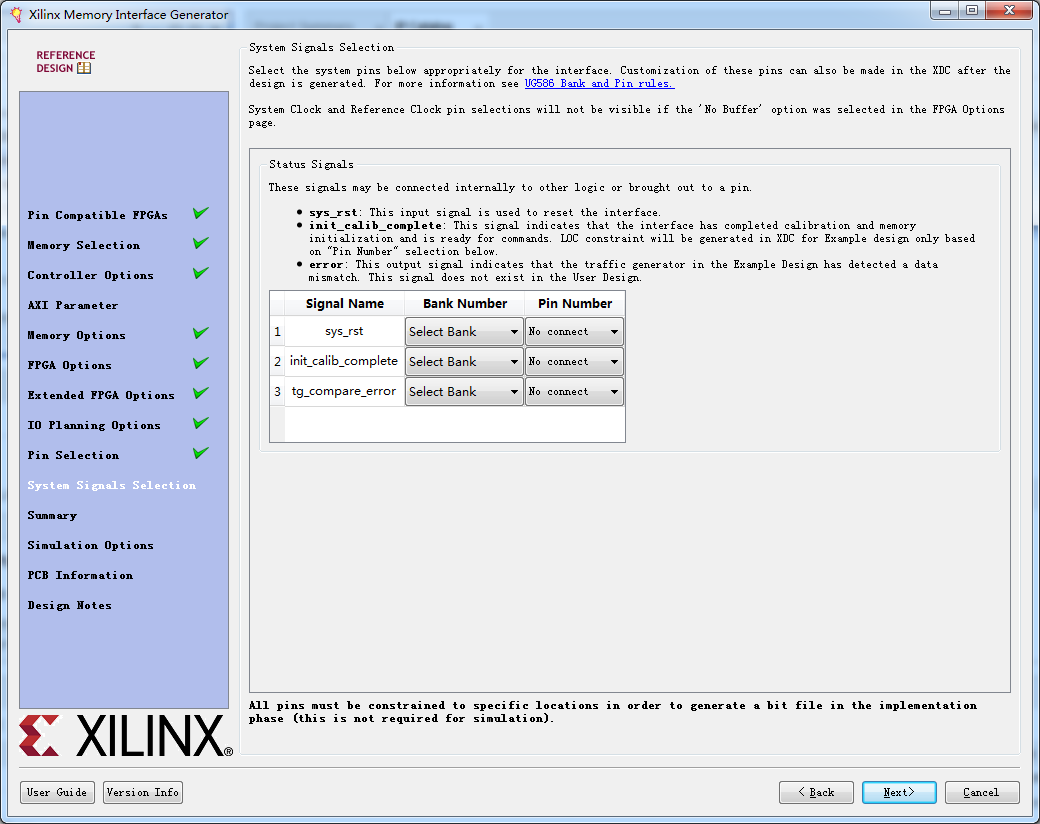1040x824 pixels.
Task: Go to Controller Options step
Action: pyautogui.click(x=90, y=275)
